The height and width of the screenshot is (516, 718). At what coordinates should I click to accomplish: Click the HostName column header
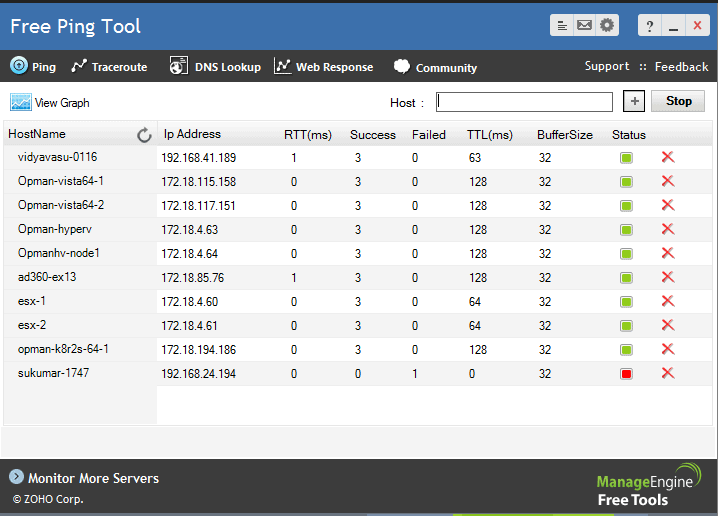pyautogui.click(x=37, y=134)
